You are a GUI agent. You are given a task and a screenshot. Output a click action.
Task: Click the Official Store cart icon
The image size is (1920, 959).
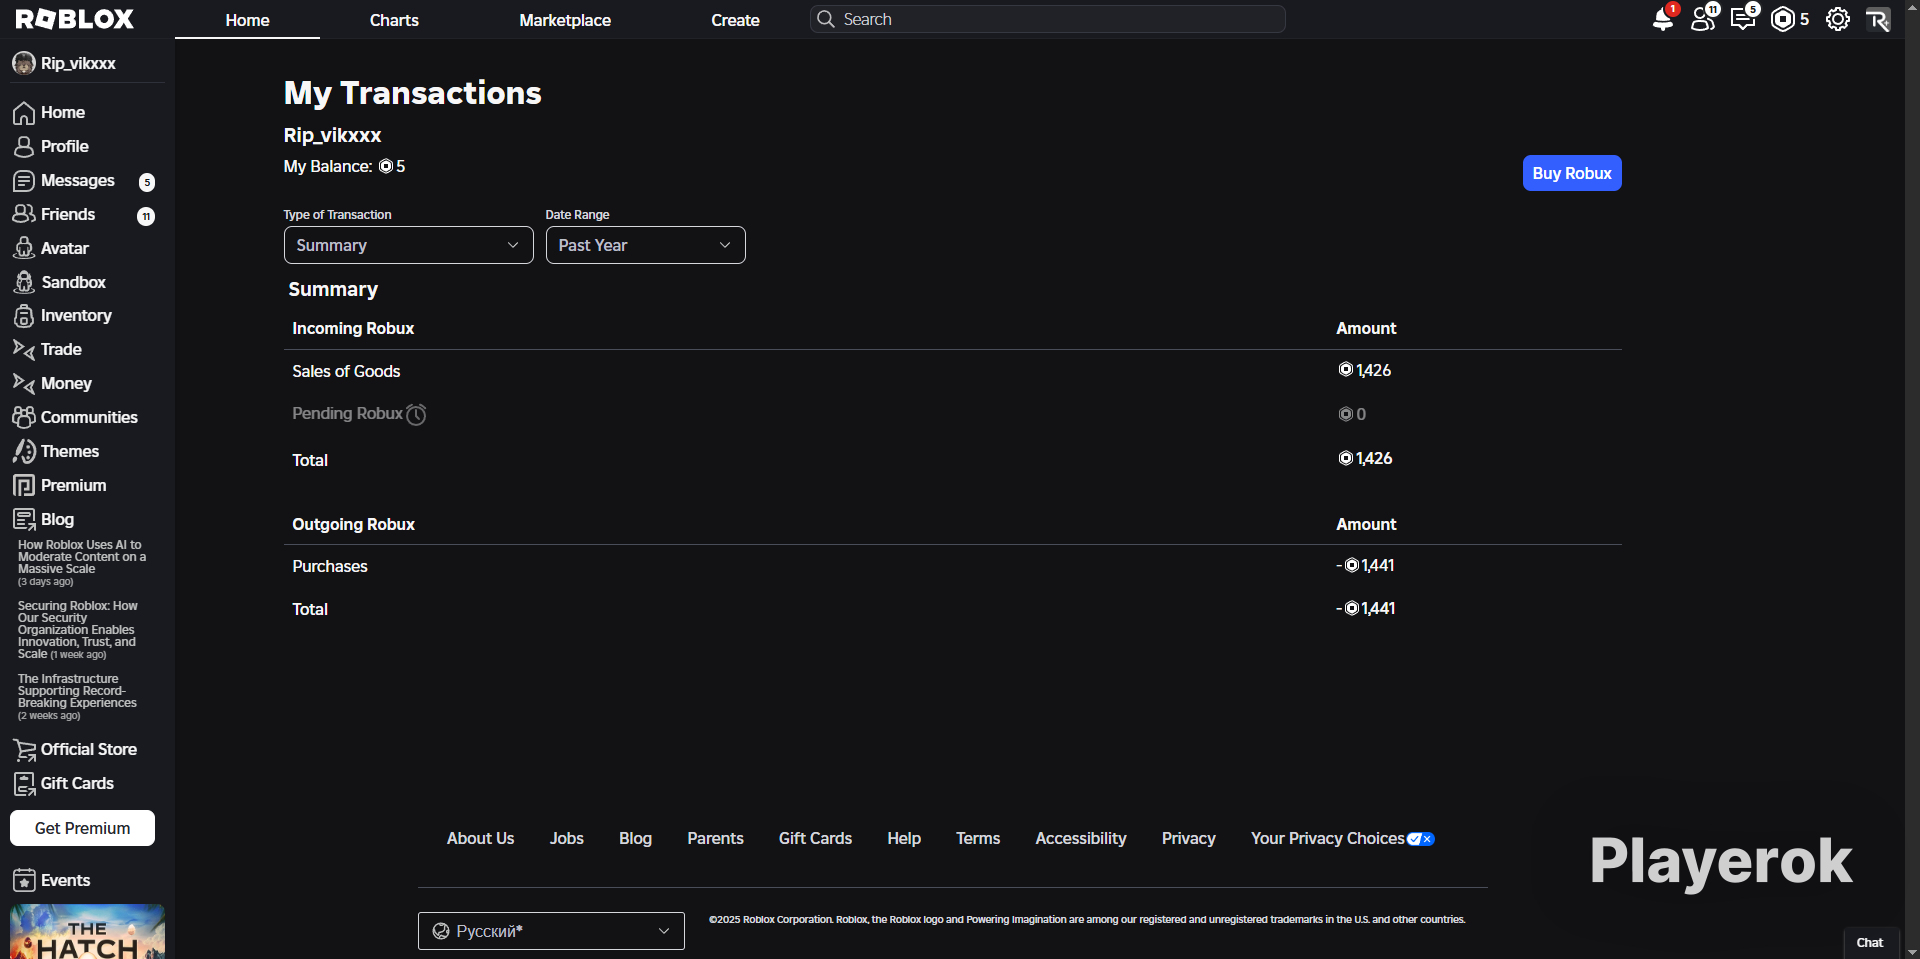click(24, 750)
